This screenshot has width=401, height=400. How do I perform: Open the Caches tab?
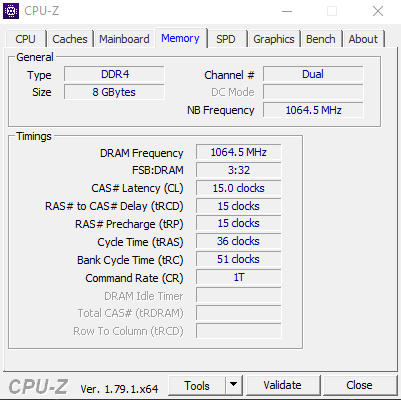pyautogui.click(x=70, y=39)
